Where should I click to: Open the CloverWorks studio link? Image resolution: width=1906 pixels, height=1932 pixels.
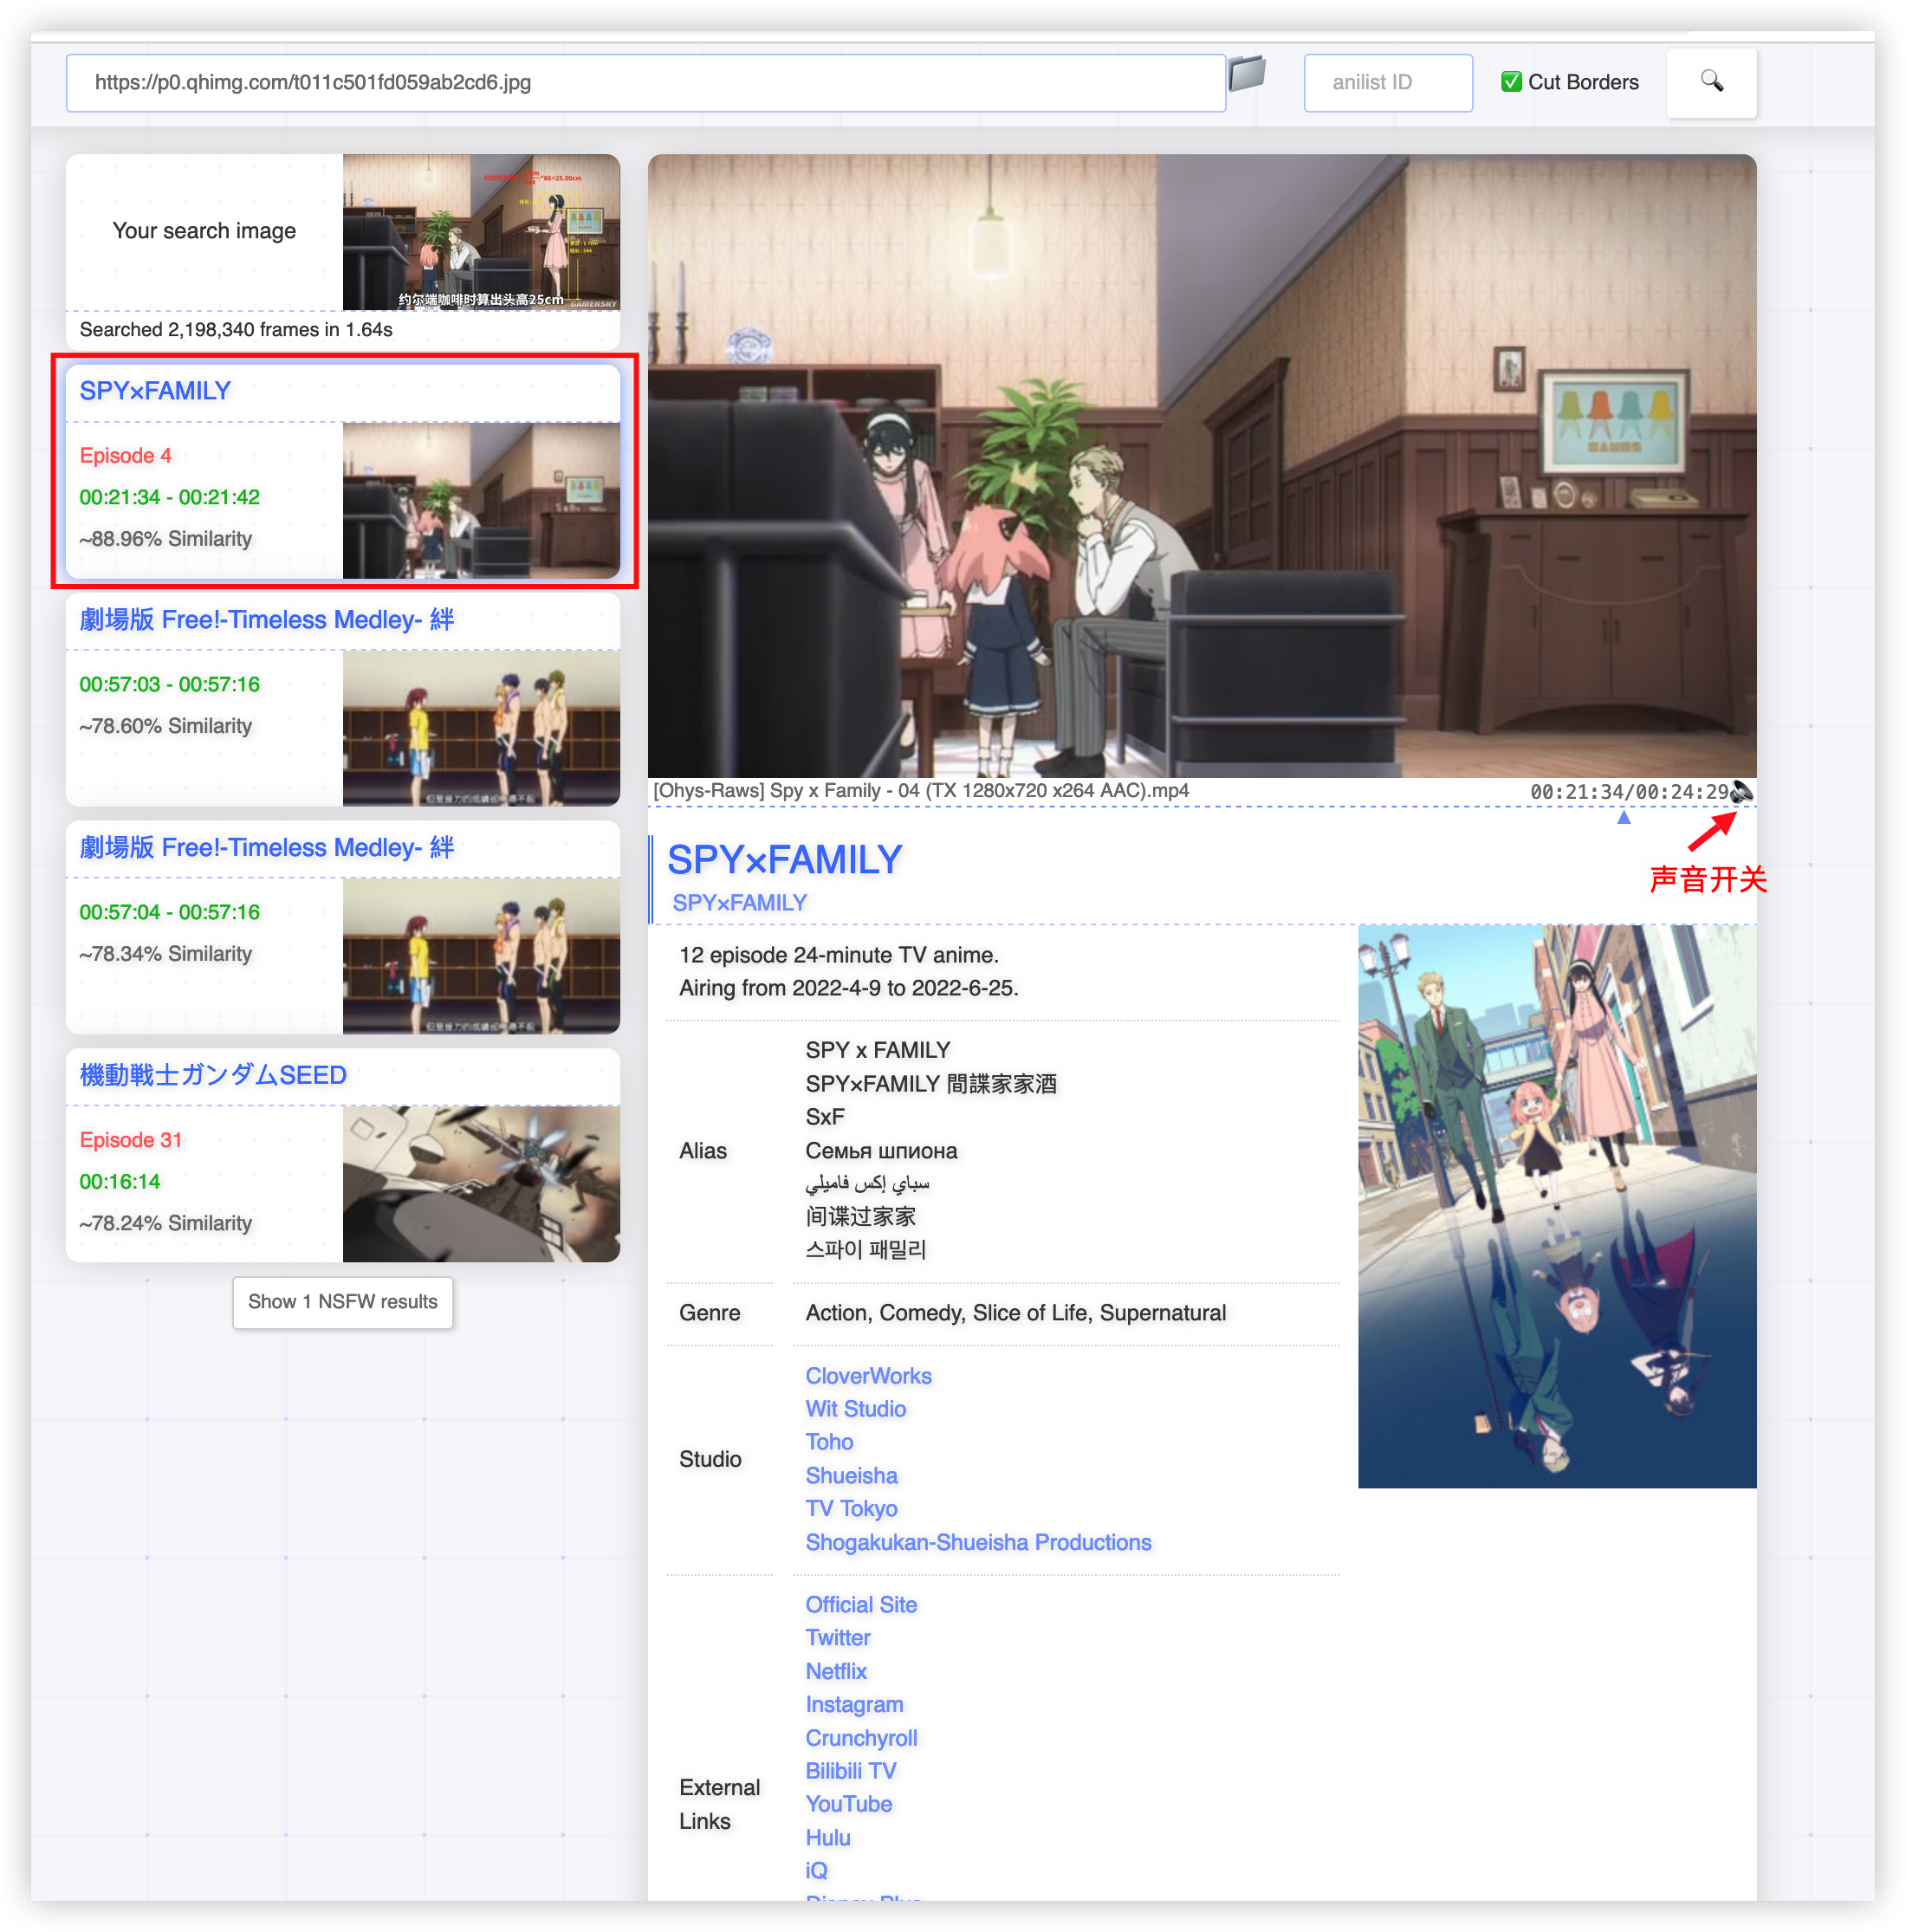coord(868,1376)
